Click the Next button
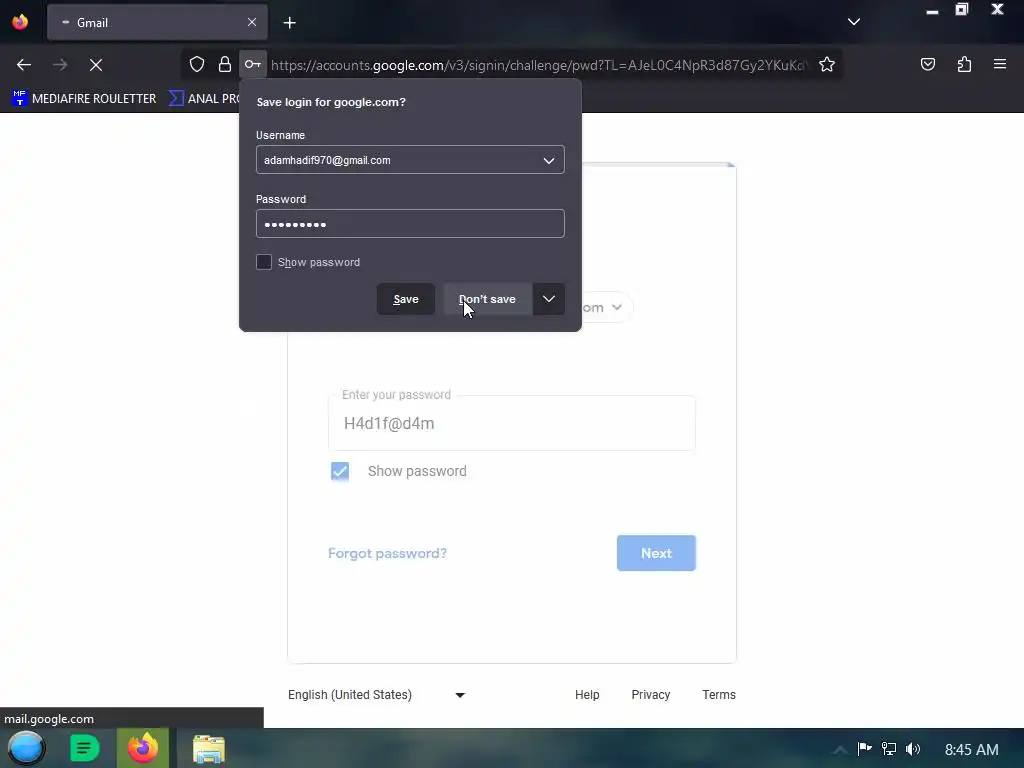Screen dimensions: 1024x768 [656, 553]
